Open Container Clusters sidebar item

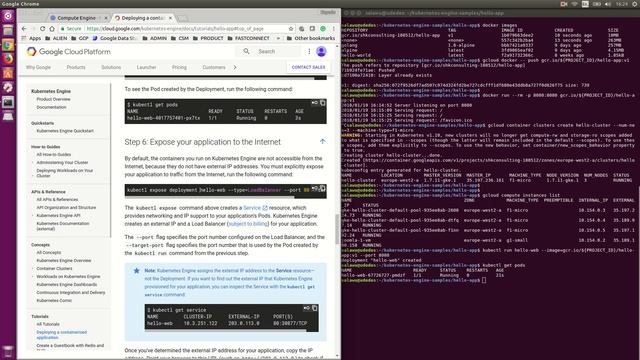pos(54,269)
